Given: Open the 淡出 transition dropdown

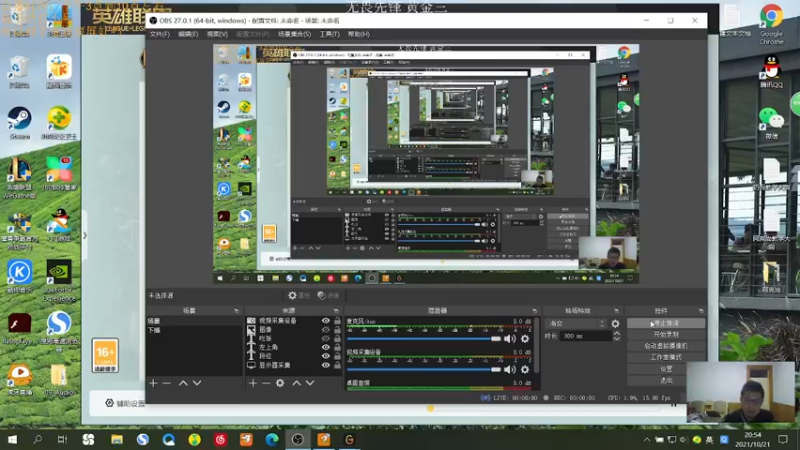Looking at the screenshot, I should click(576, 323).
